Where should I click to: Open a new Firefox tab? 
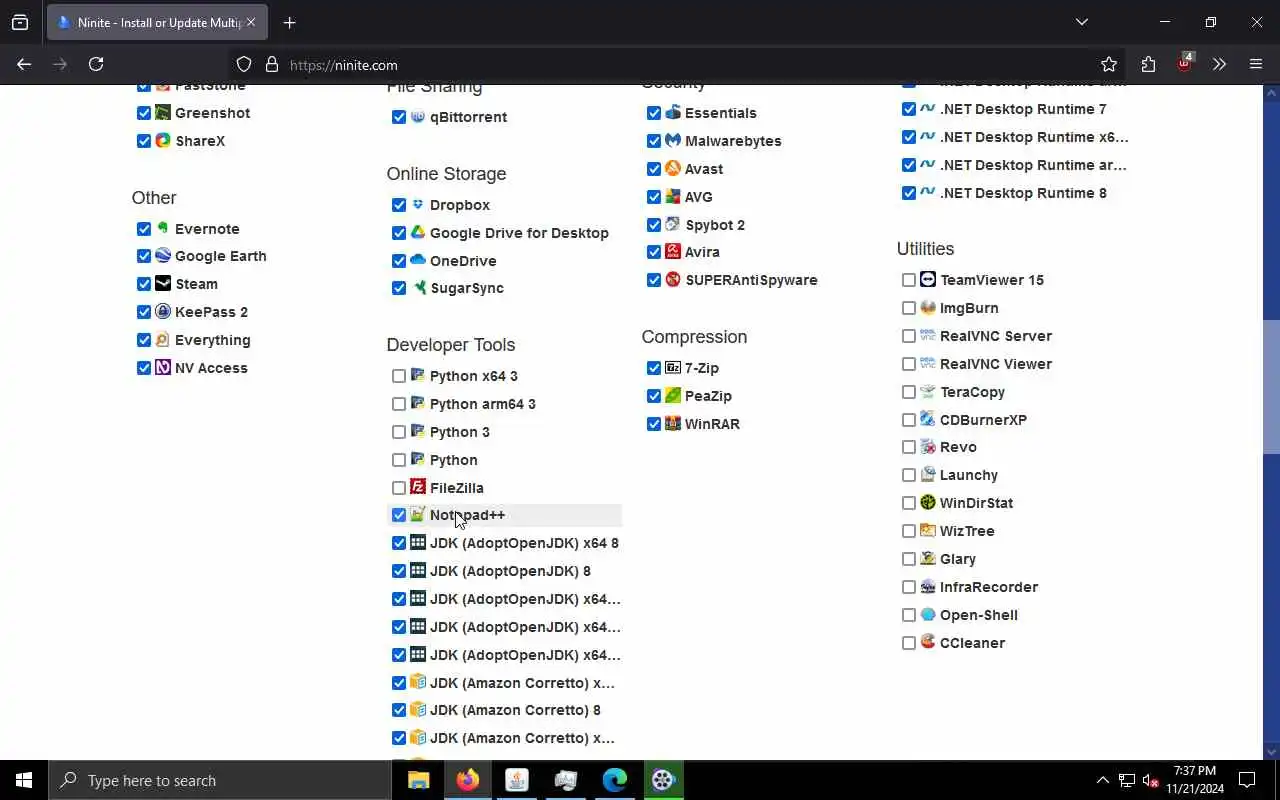(289, 22)
